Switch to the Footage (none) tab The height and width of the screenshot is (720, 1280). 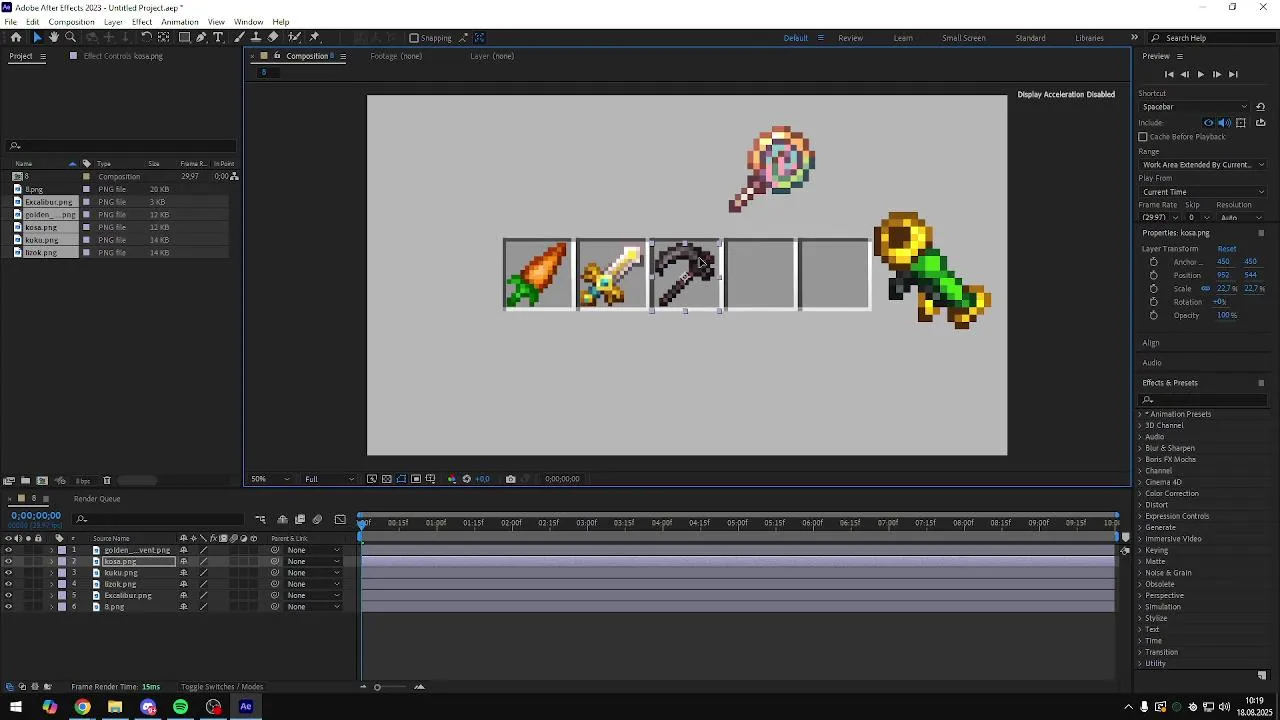click(396, 56)
